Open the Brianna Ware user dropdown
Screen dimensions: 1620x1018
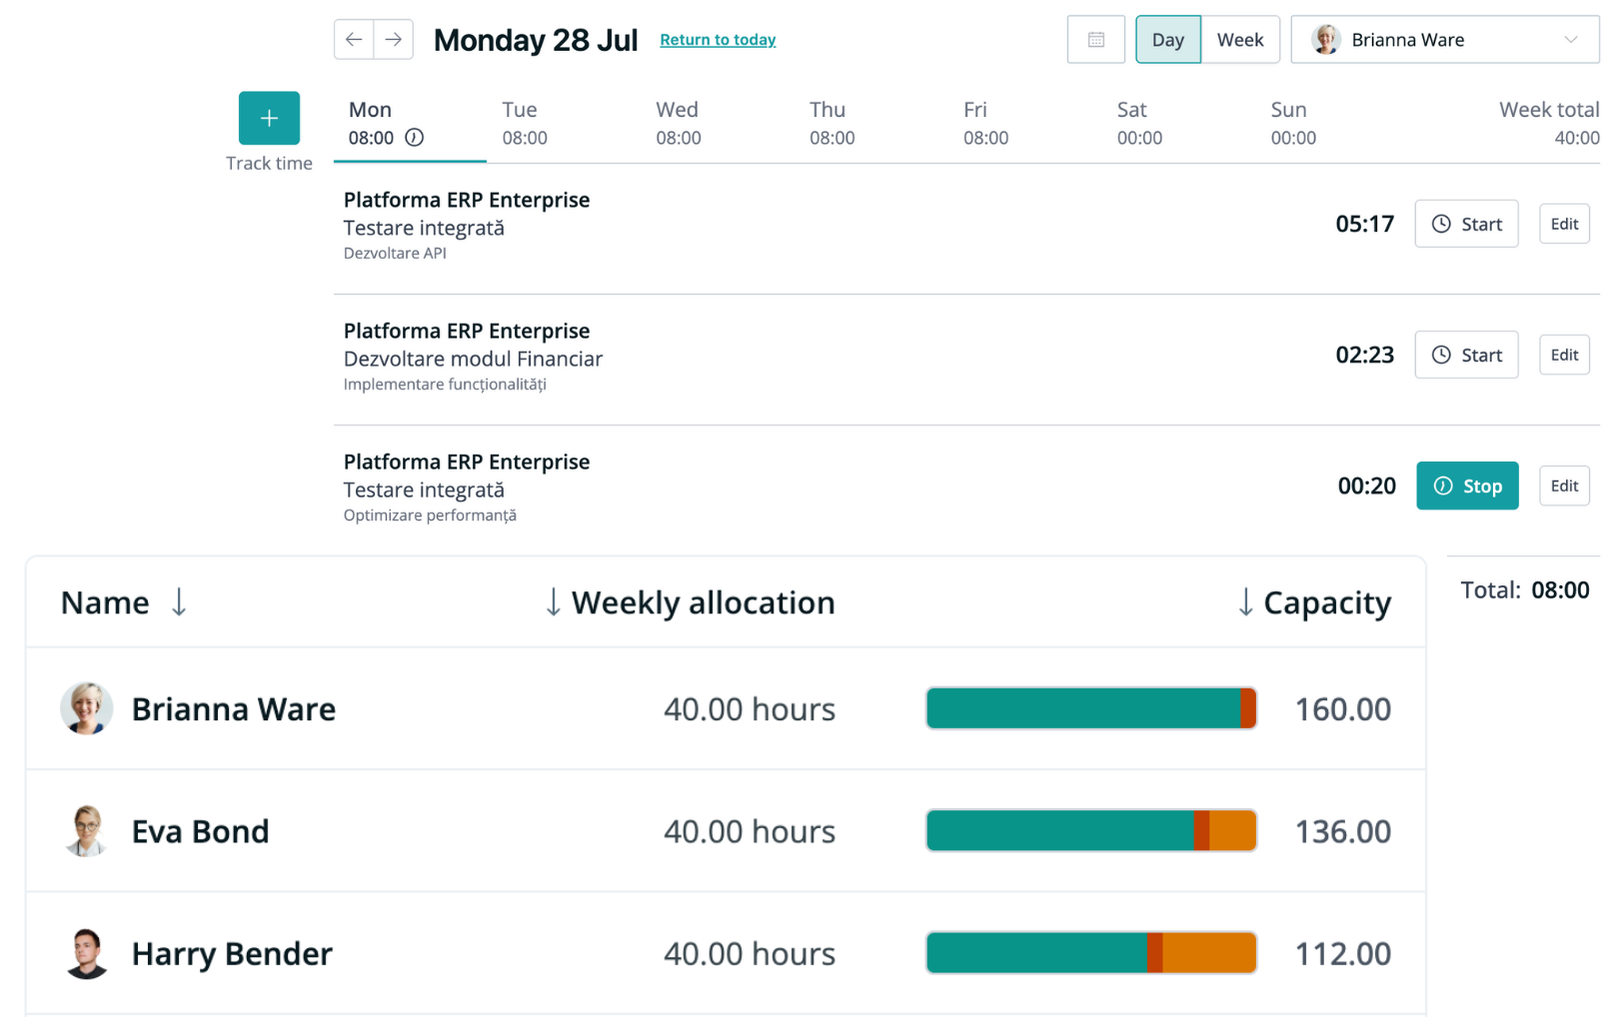click(x=1445, y=40)
